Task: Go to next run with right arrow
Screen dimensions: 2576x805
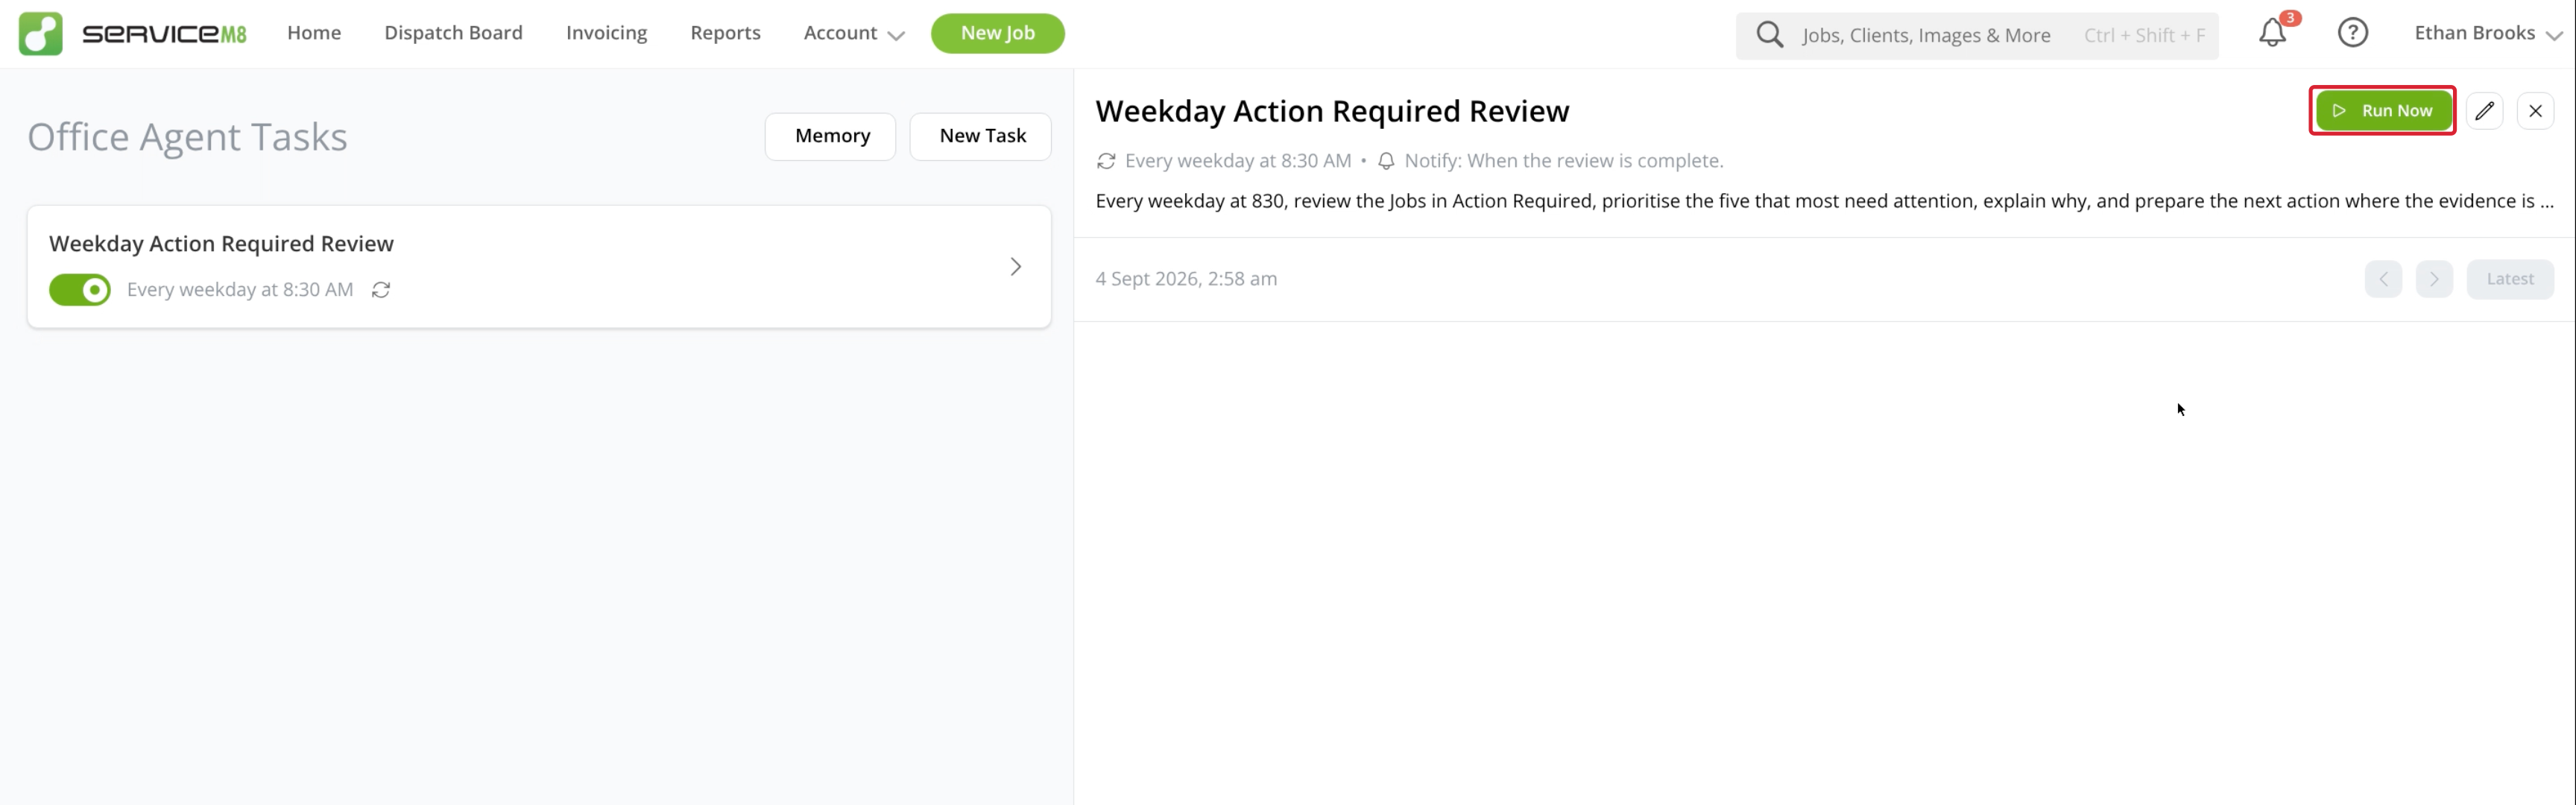Action: point(2434,279)
